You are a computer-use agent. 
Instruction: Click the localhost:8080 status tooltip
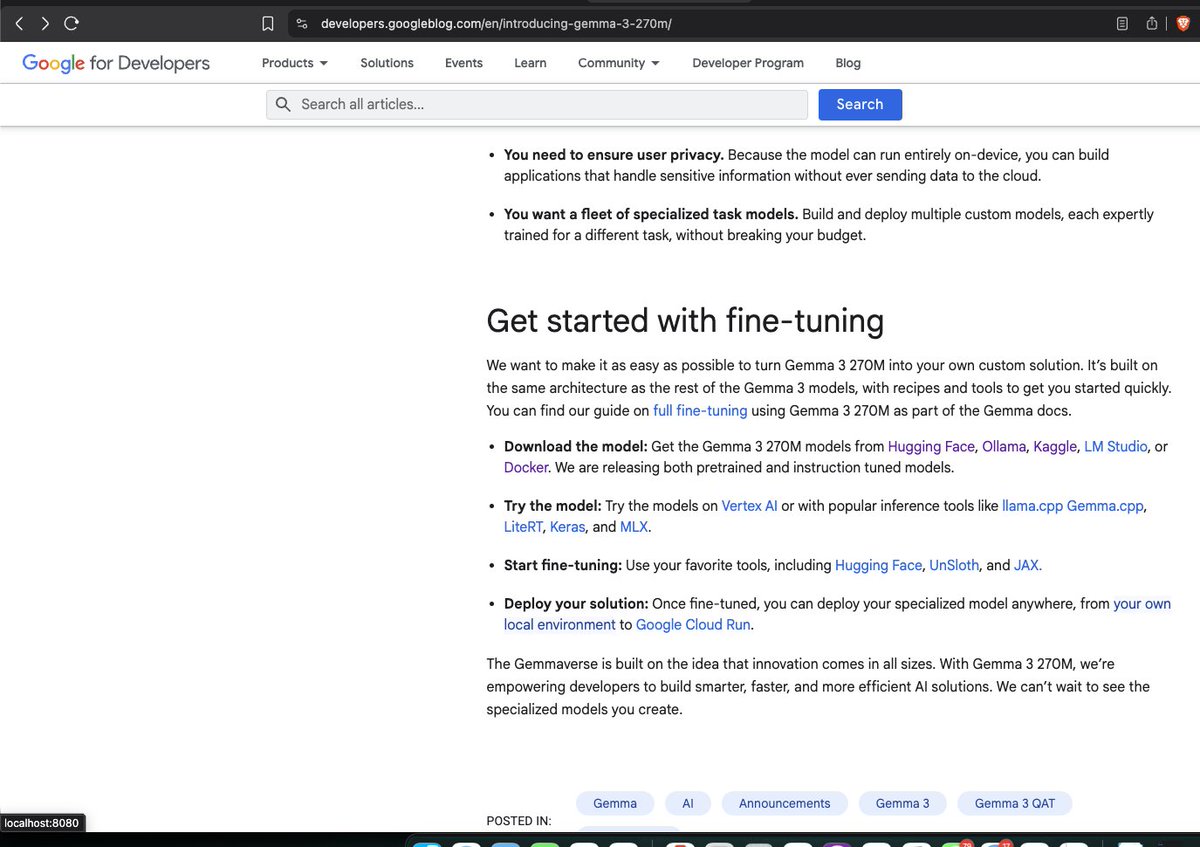pos(41,823)
